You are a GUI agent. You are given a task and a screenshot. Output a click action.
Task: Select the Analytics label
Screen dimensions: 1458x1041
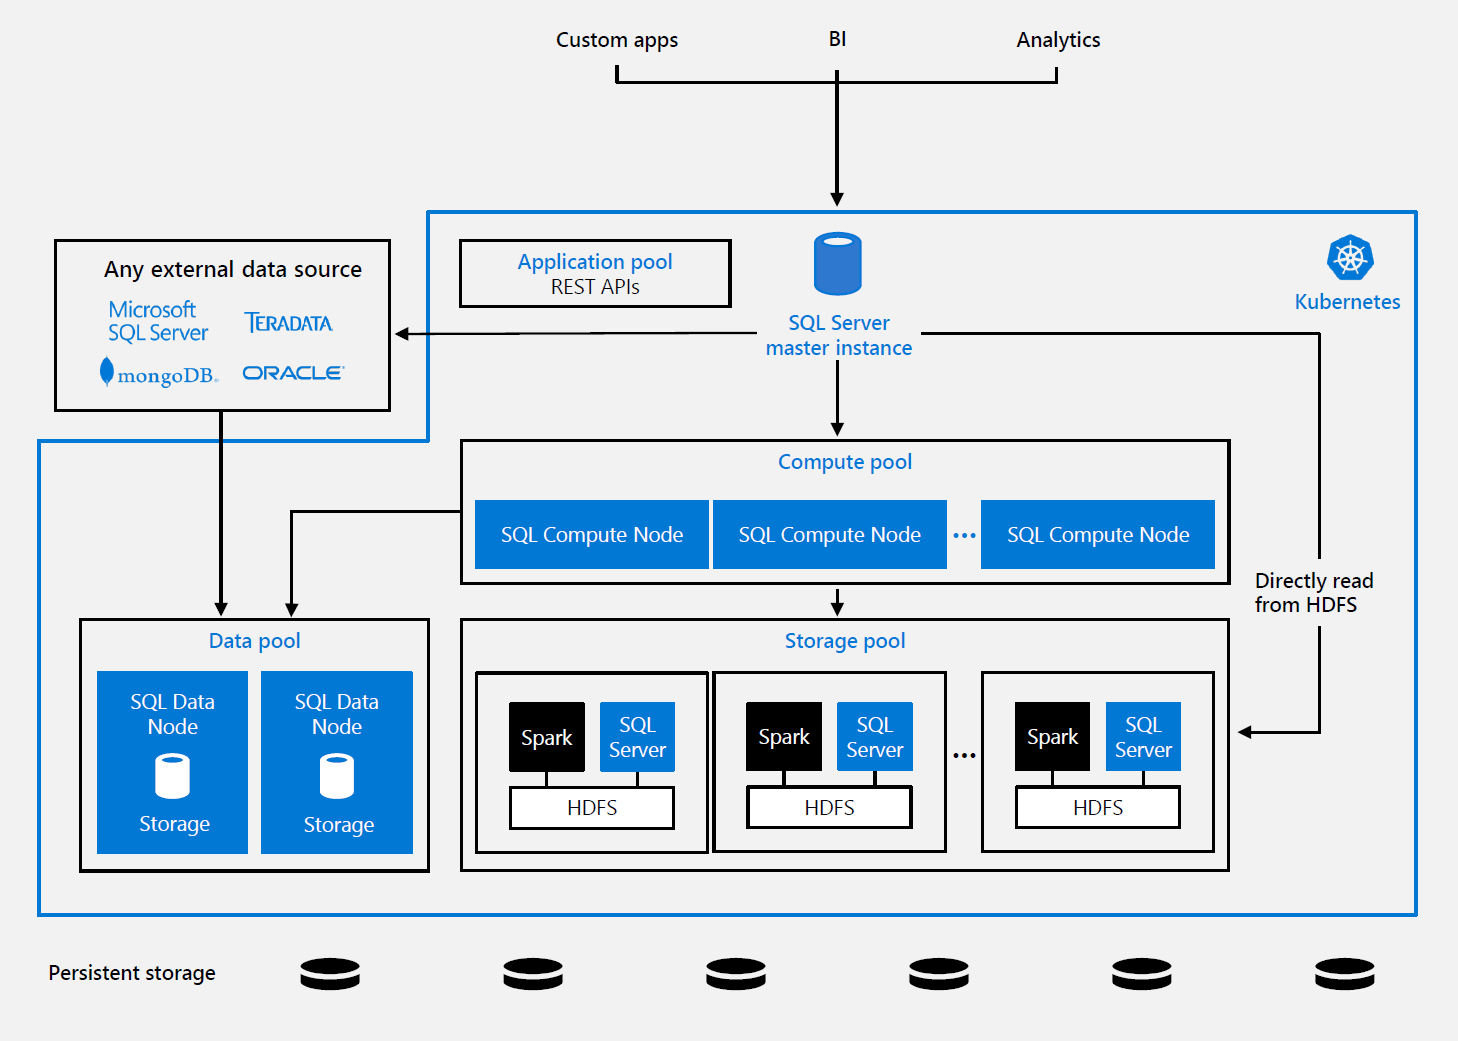coord(1057,40)
